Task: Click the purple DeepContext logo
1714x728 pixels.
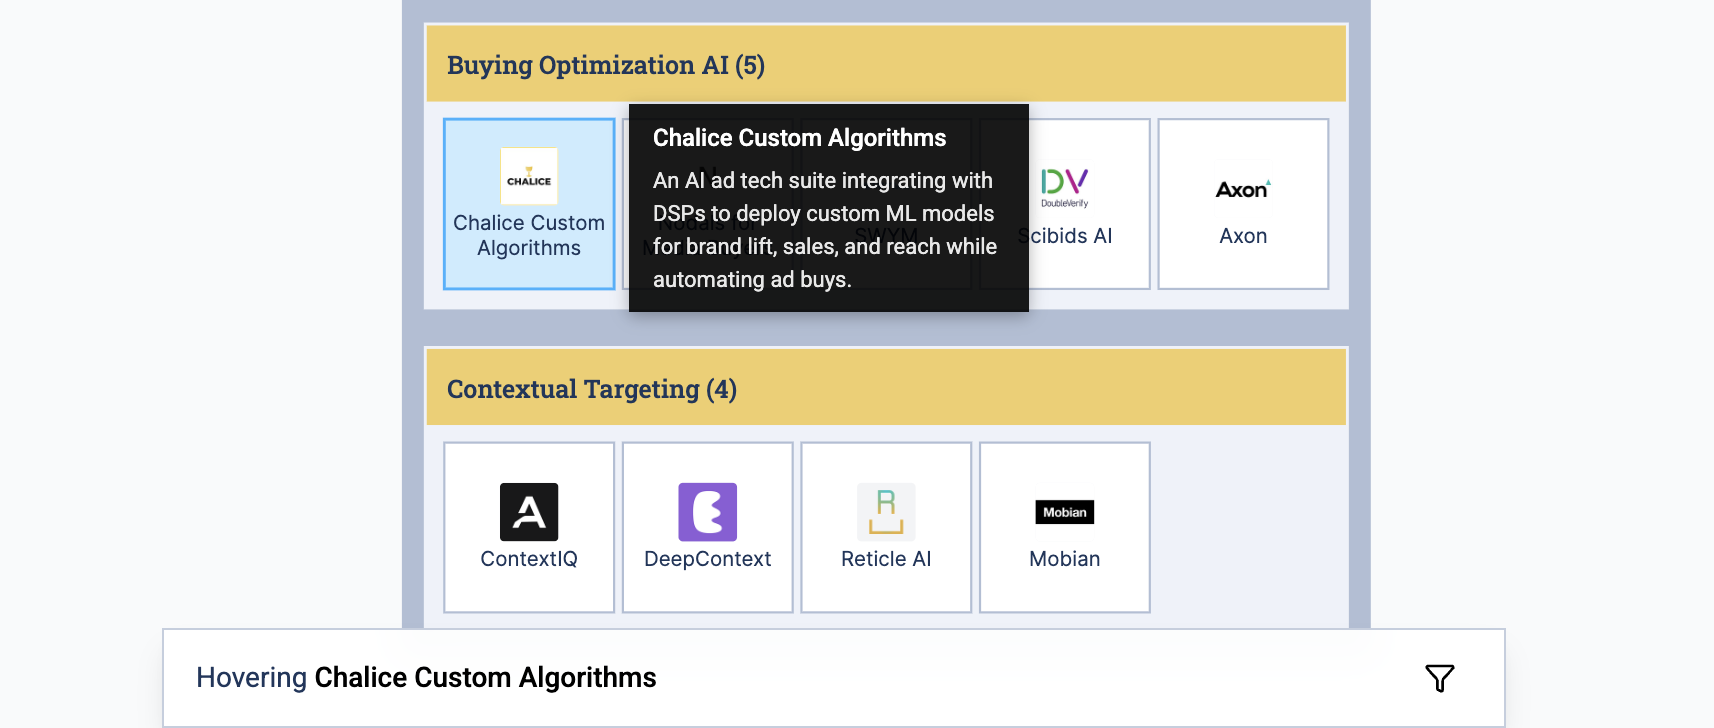Action: click(708, 512)
